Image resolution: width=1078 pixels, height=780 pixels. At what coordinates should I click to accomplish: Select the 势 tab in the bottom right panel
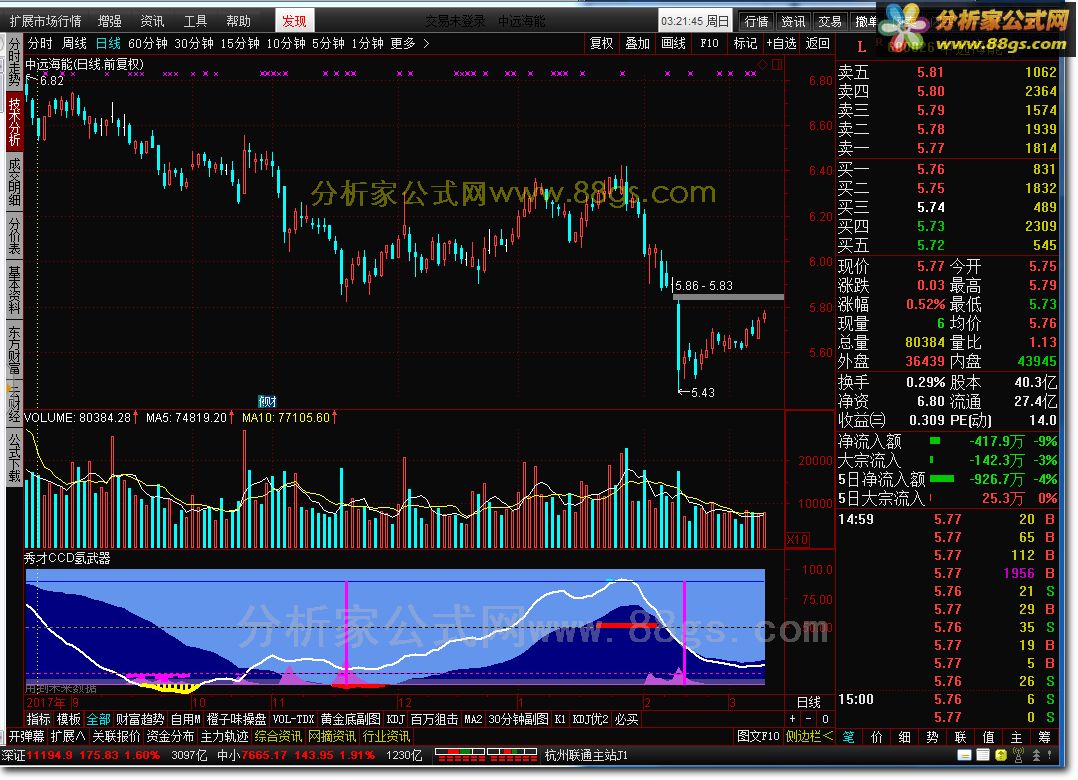pyautogui.click(x=932, y=737)
